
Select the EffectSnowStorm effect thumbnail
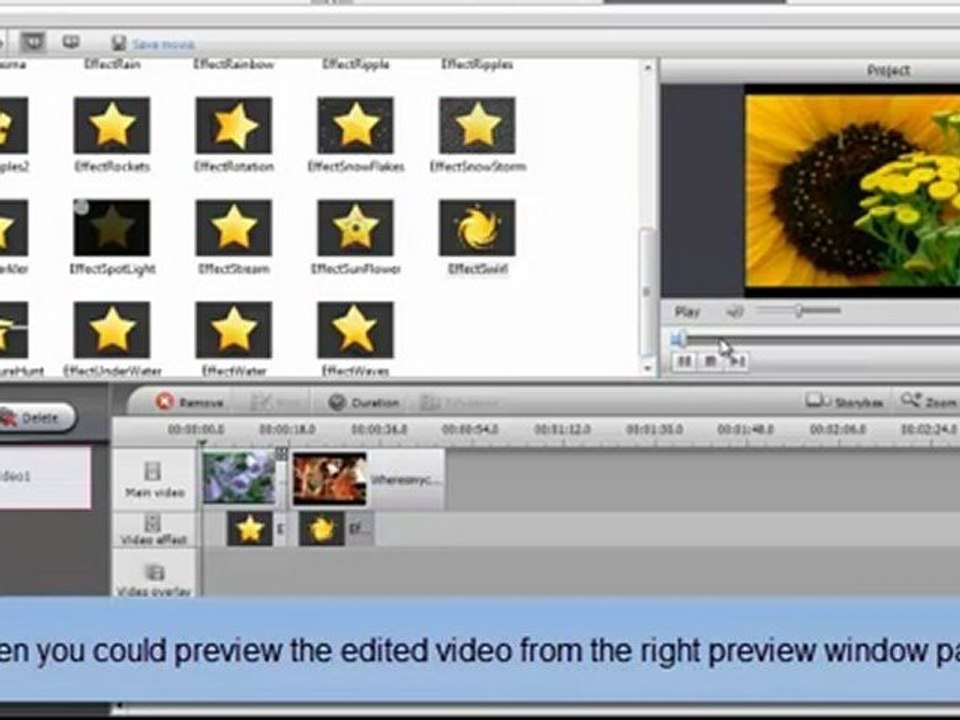coord(477,126)
